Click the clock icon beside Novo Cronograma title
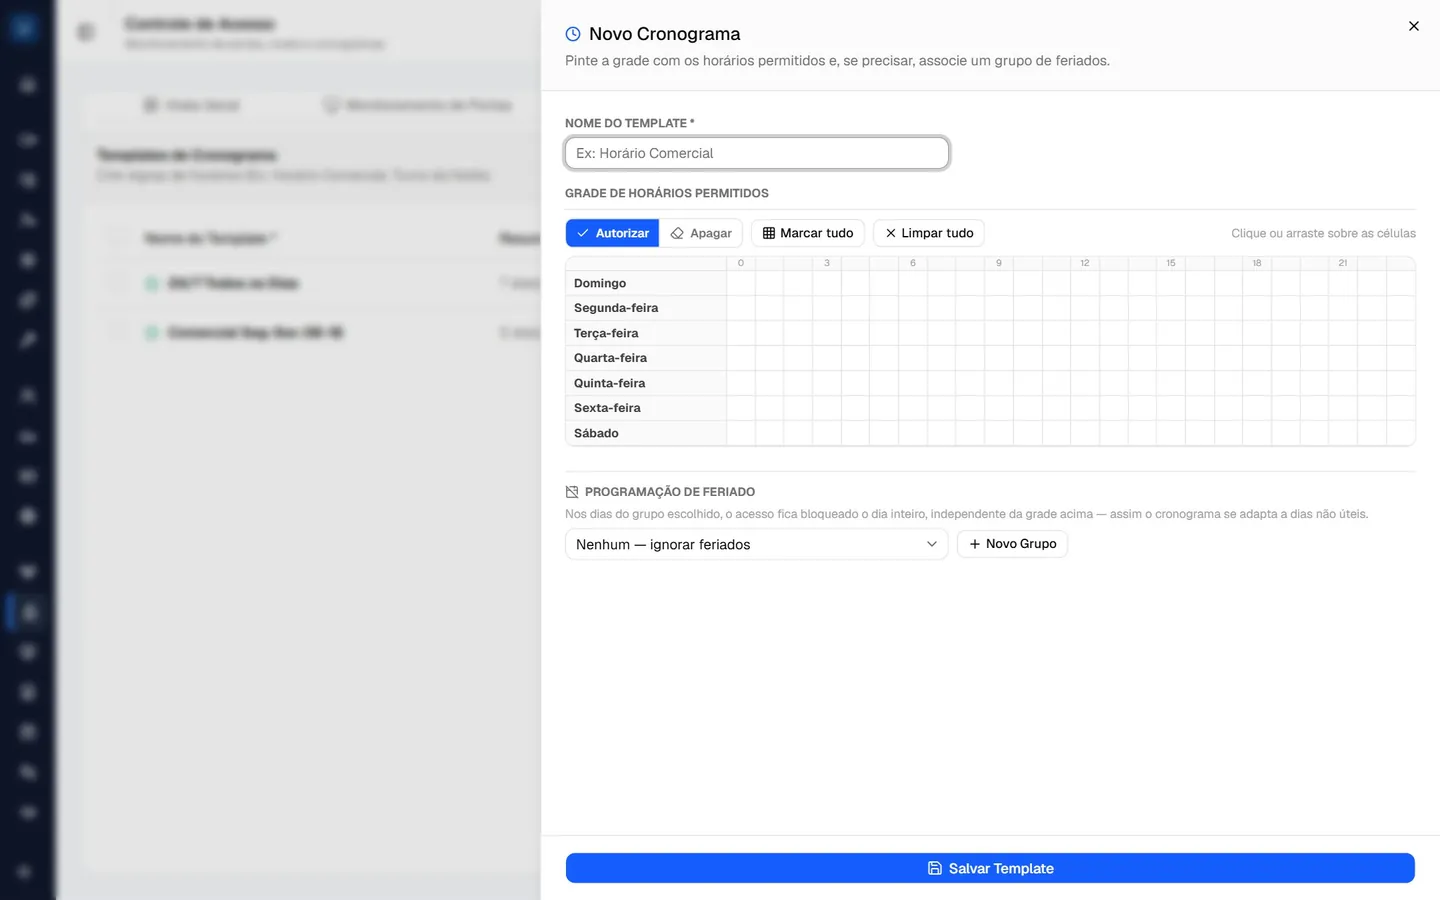The height and width of the screenshot is (900, 1440). coord(573,34)
